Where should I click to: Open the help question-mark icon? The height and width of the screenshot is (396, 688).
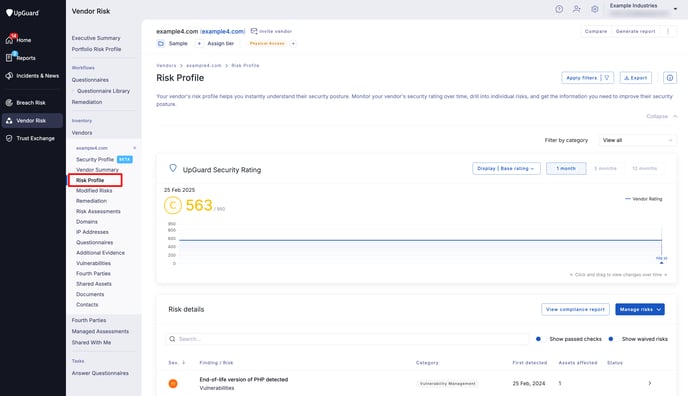coord(559,9)
